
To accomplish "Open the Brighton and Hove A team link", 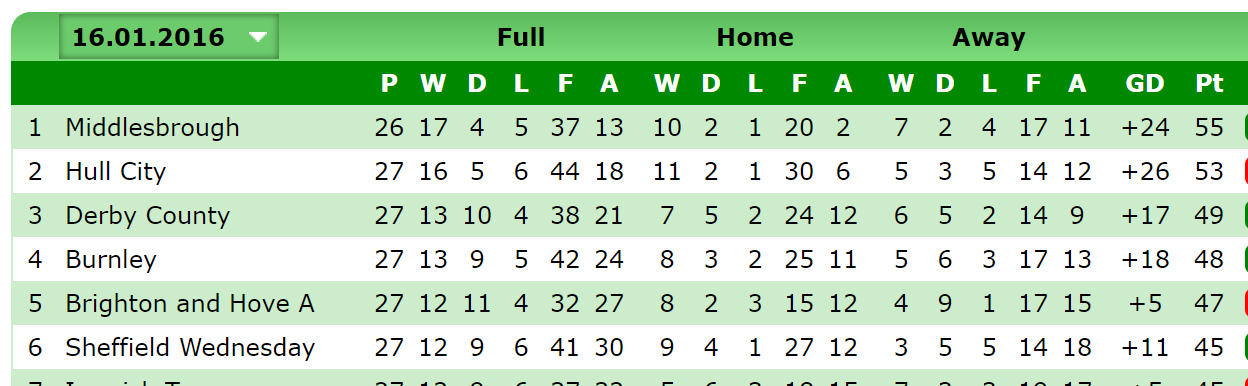I will [x=189, y=303].
